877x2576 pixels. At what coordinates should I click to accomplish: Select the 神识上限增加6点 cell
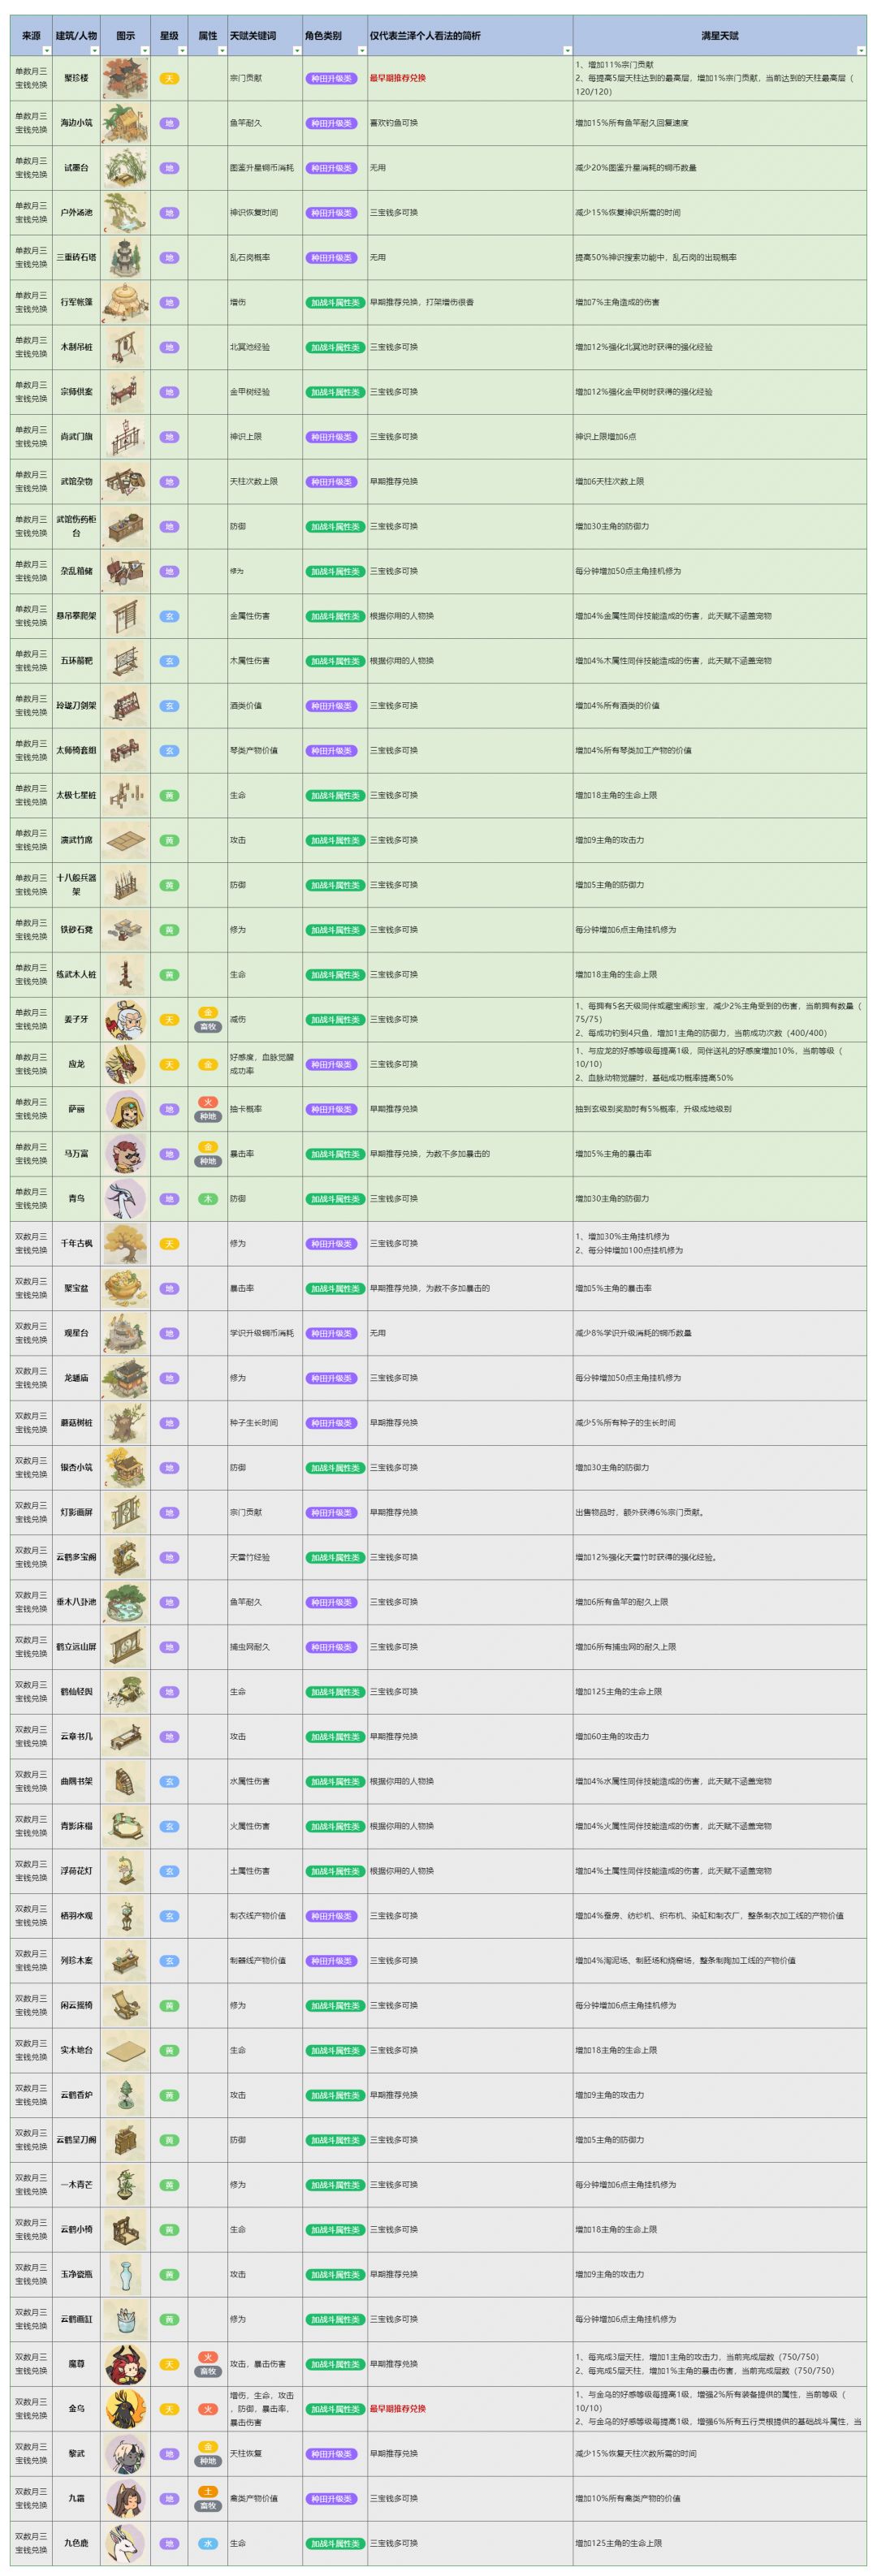click(x=719, y=437)
